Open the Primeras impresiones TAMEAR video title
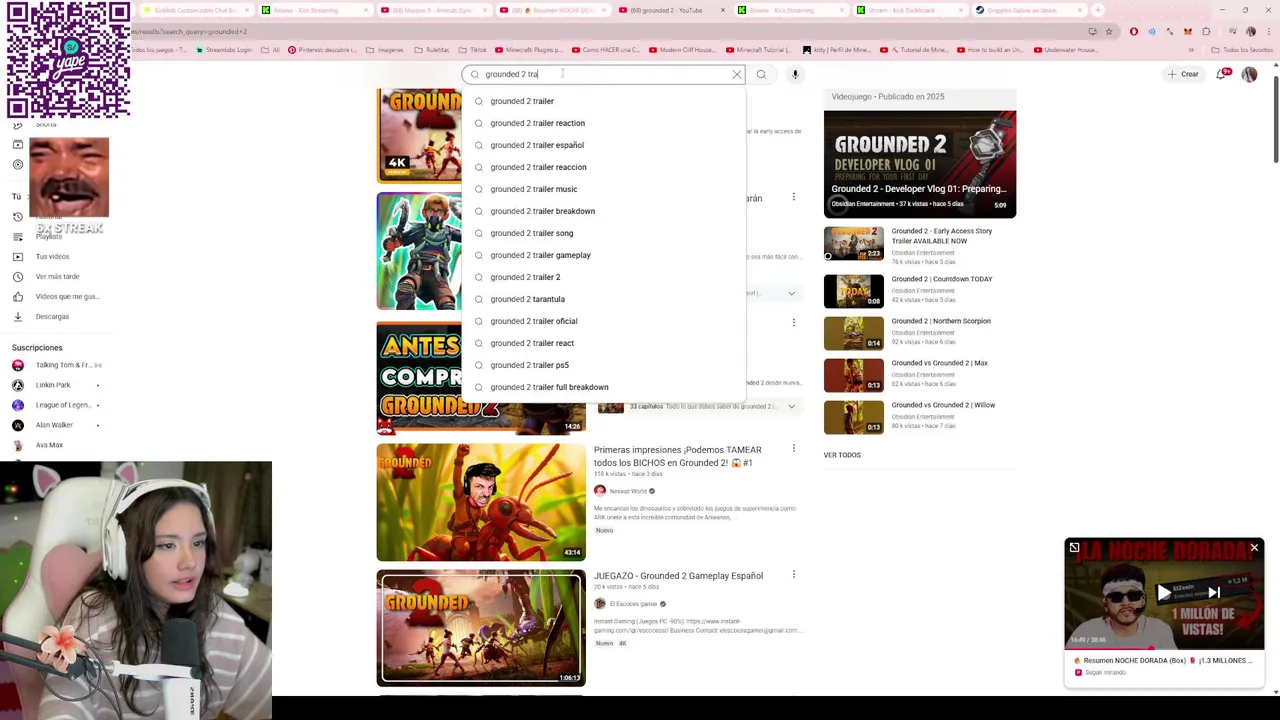 coord(677,456)
